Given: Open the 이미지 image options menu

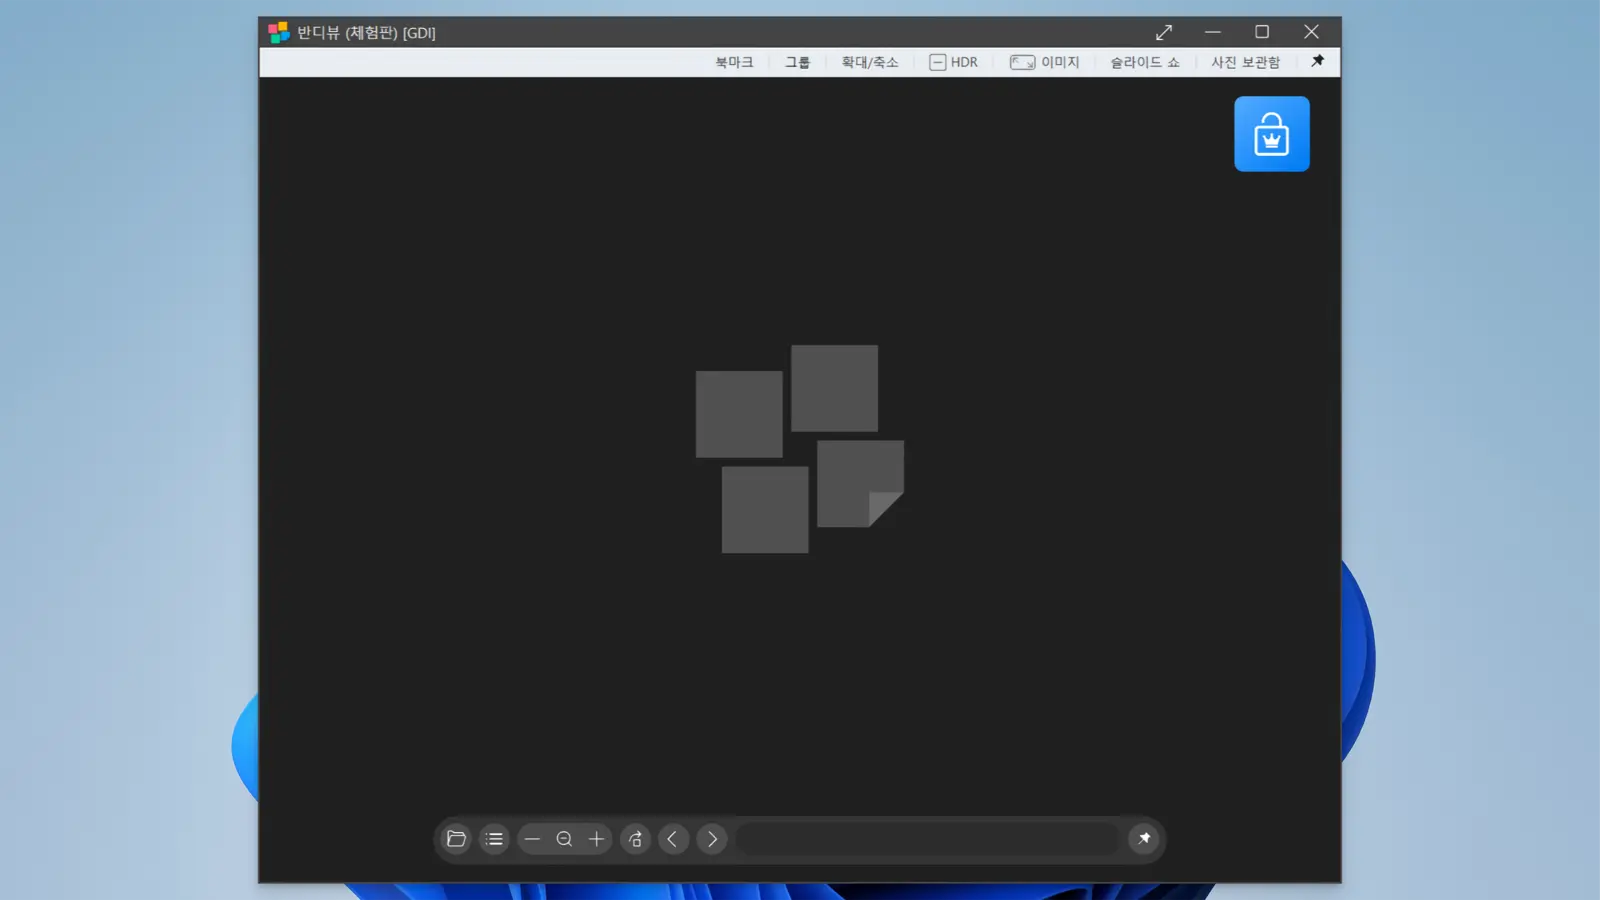Looking at the screenshot, I should [x=1046, y=61].
